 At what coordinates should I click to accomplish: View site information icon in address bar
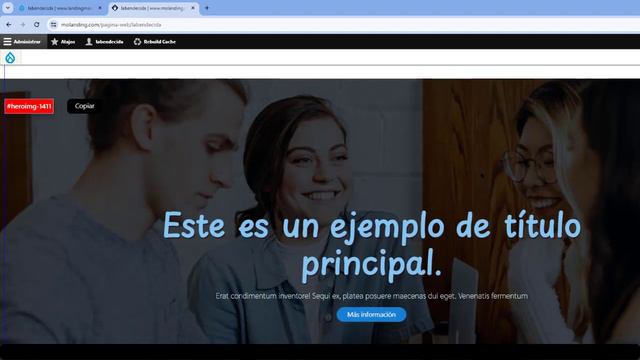[x=53, y=25]
